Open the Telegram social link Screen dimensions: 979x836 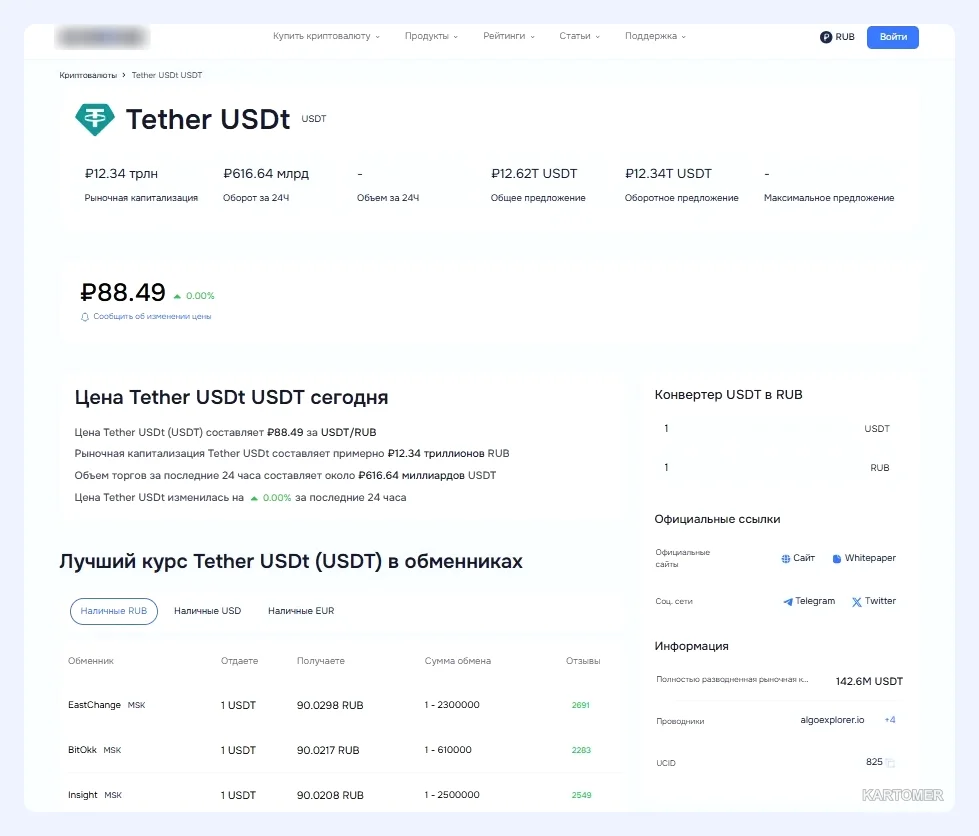pyautogui.click(x=809, y=601)
